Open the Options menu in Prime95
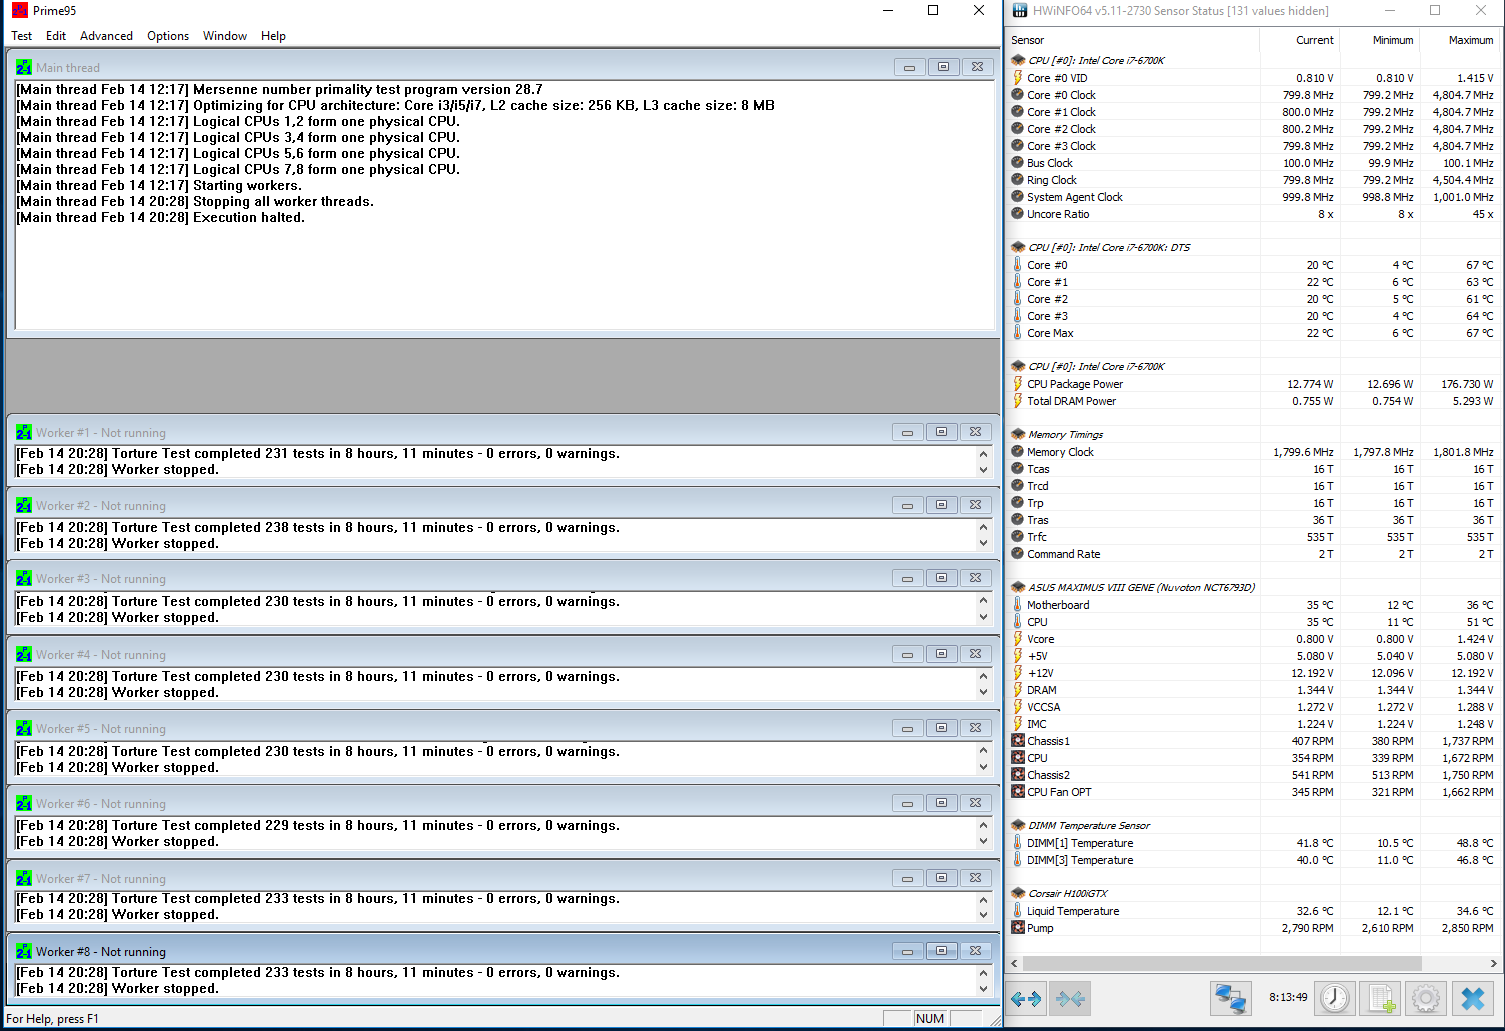Screen dimensions: 1505x1031 click(x=168, y=36)
